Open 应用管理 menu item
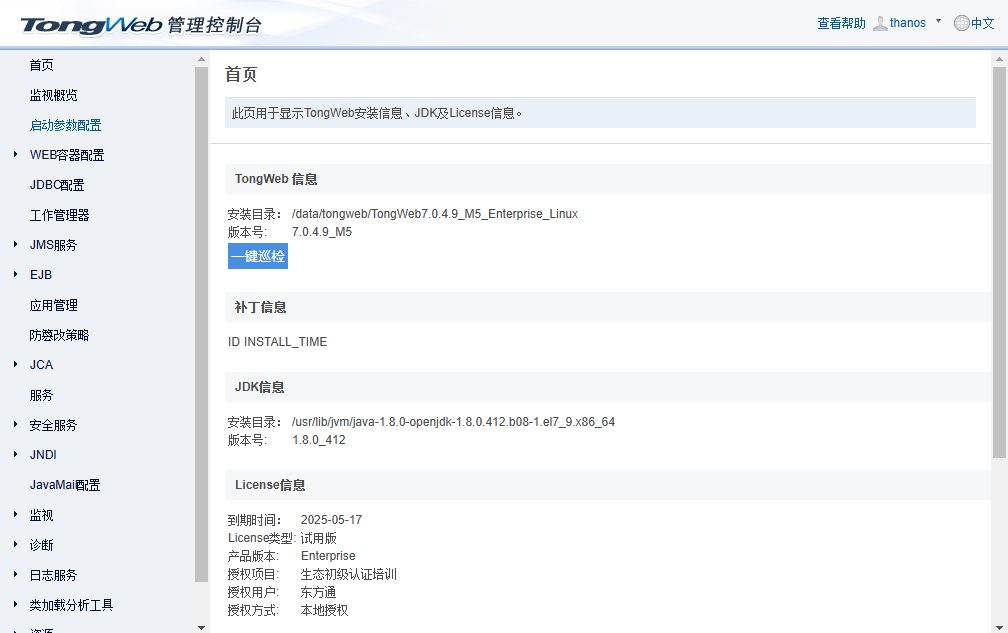 tap(53, 305)
